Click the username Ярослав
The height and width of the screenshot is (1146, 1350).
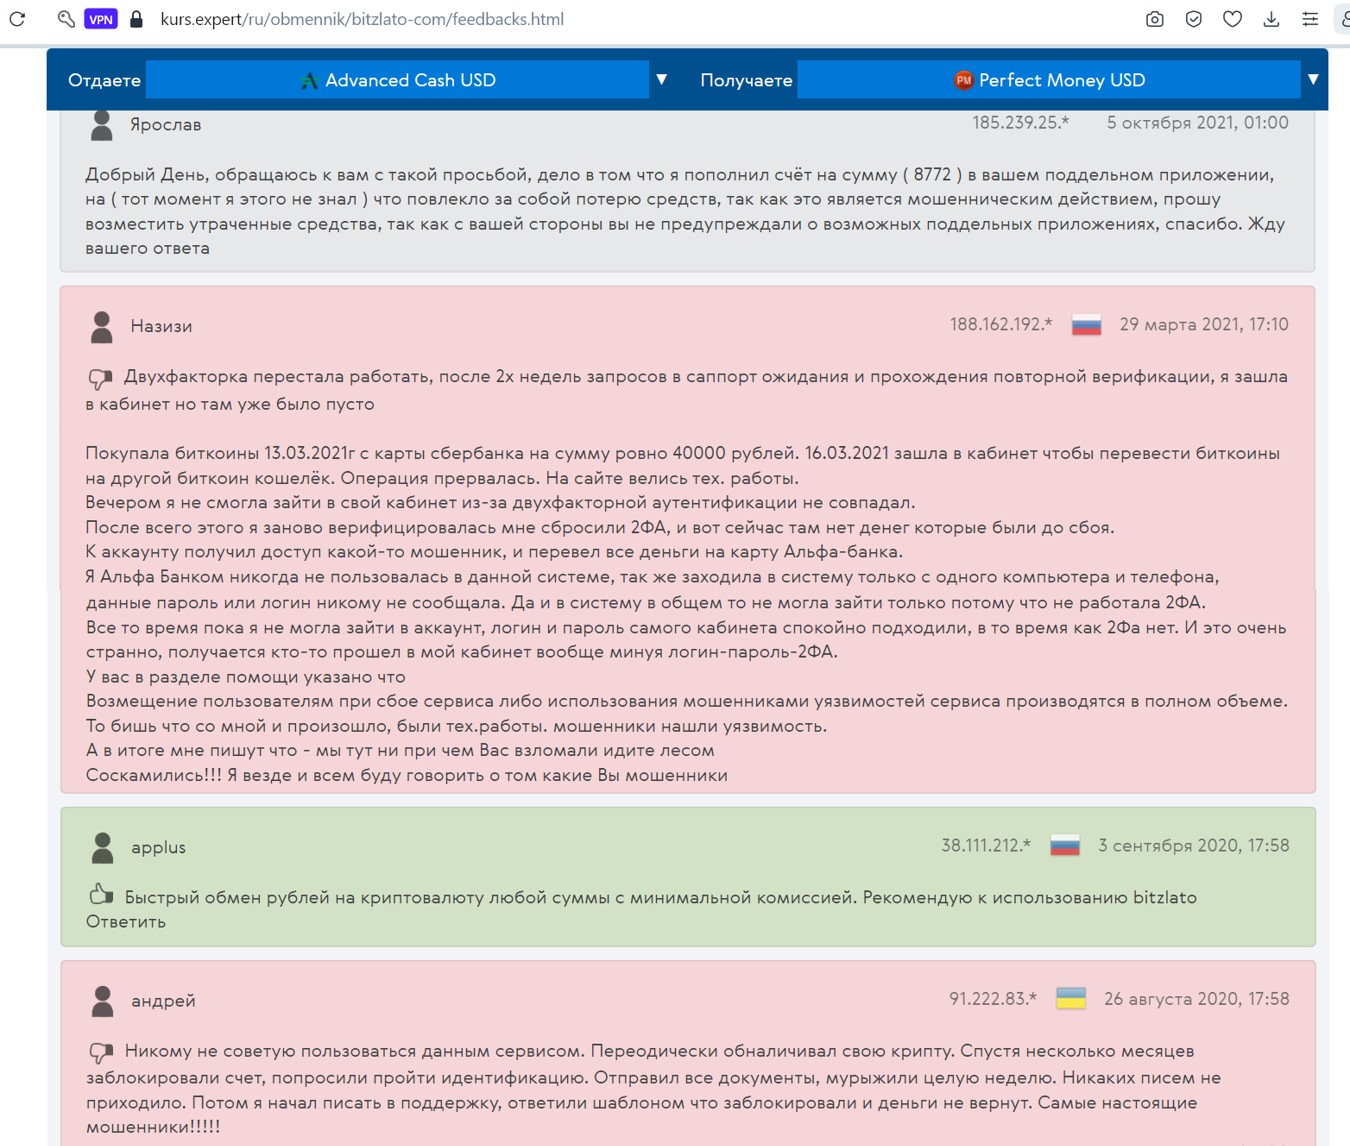(166, 125)
